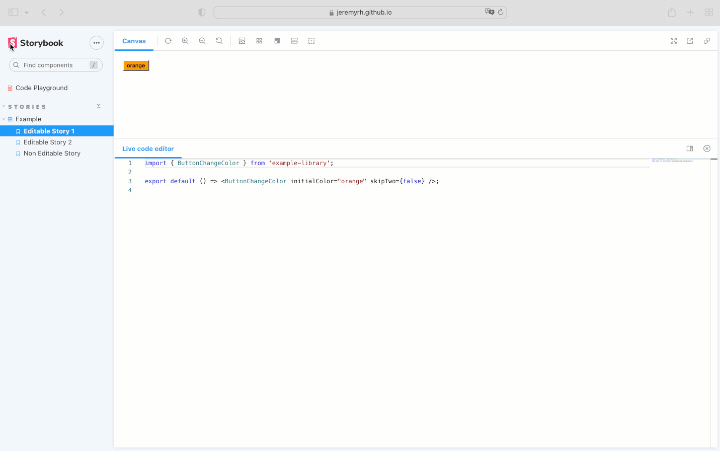
Task: Click the expand-all icon beside STORIES
Action: coord(98,106)
